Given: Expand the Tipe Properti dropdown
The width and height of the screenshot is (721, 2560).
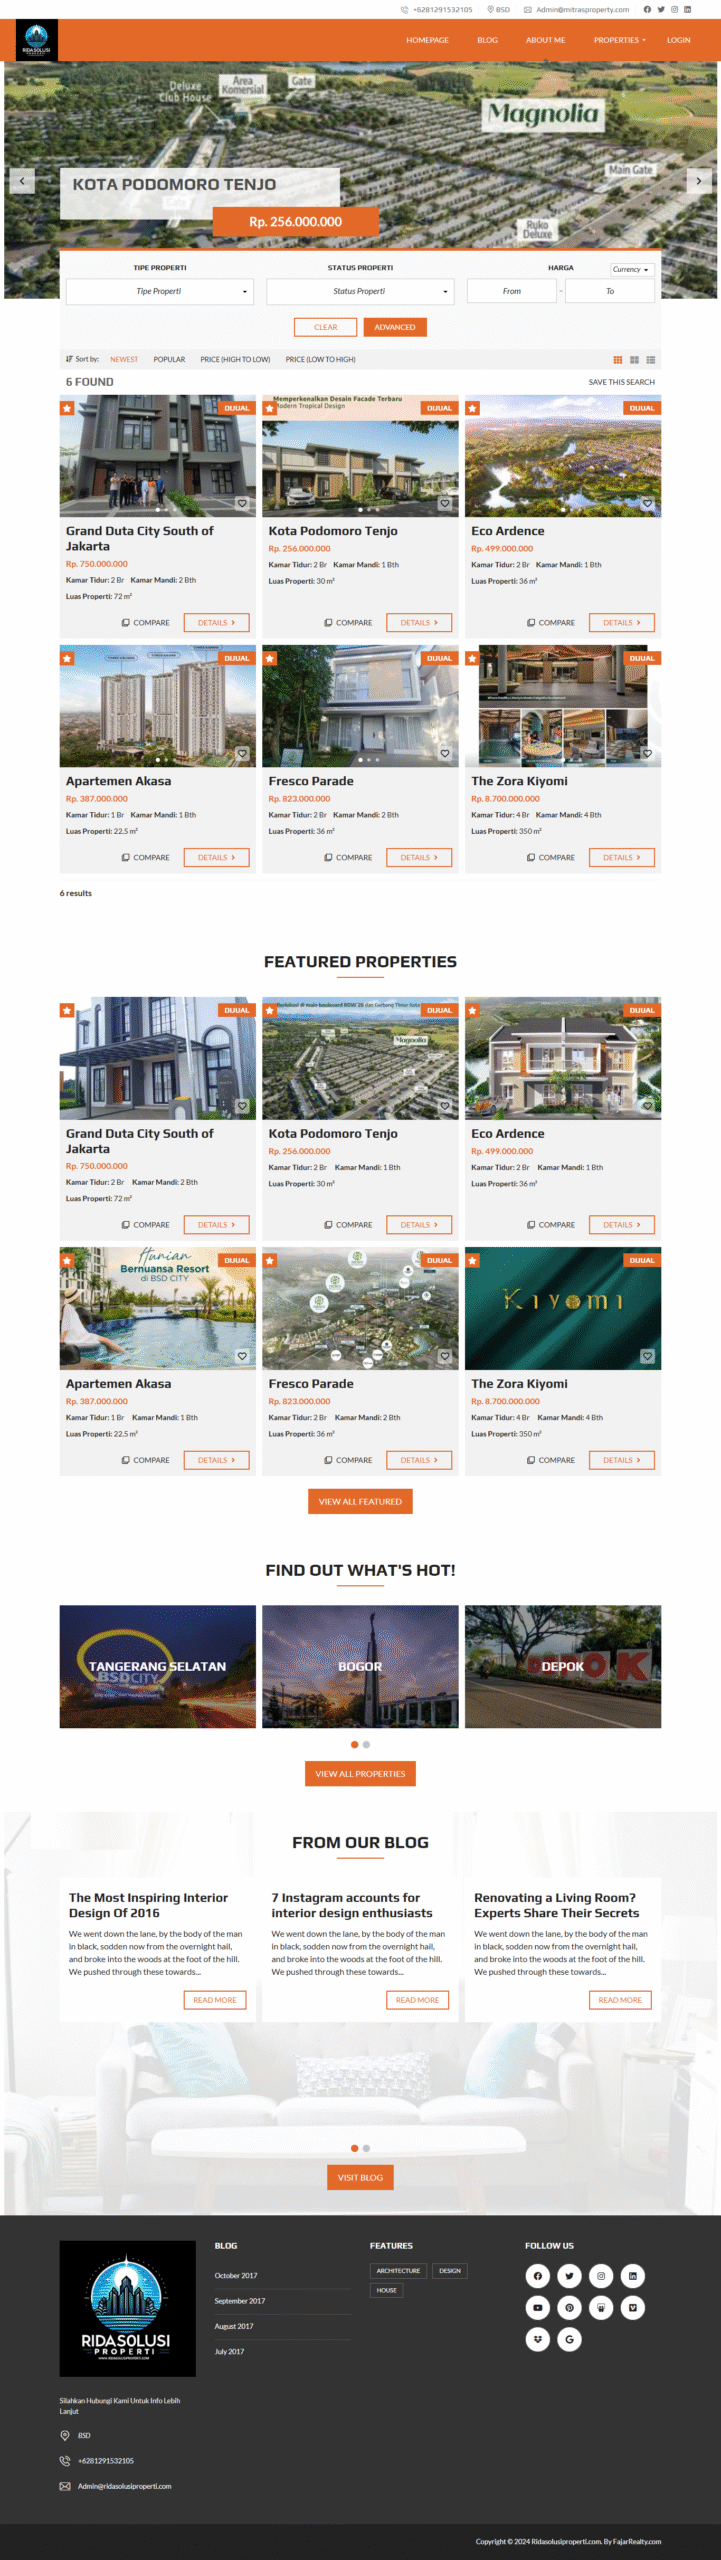Looking at the screenshot, I should click(160, 291).
